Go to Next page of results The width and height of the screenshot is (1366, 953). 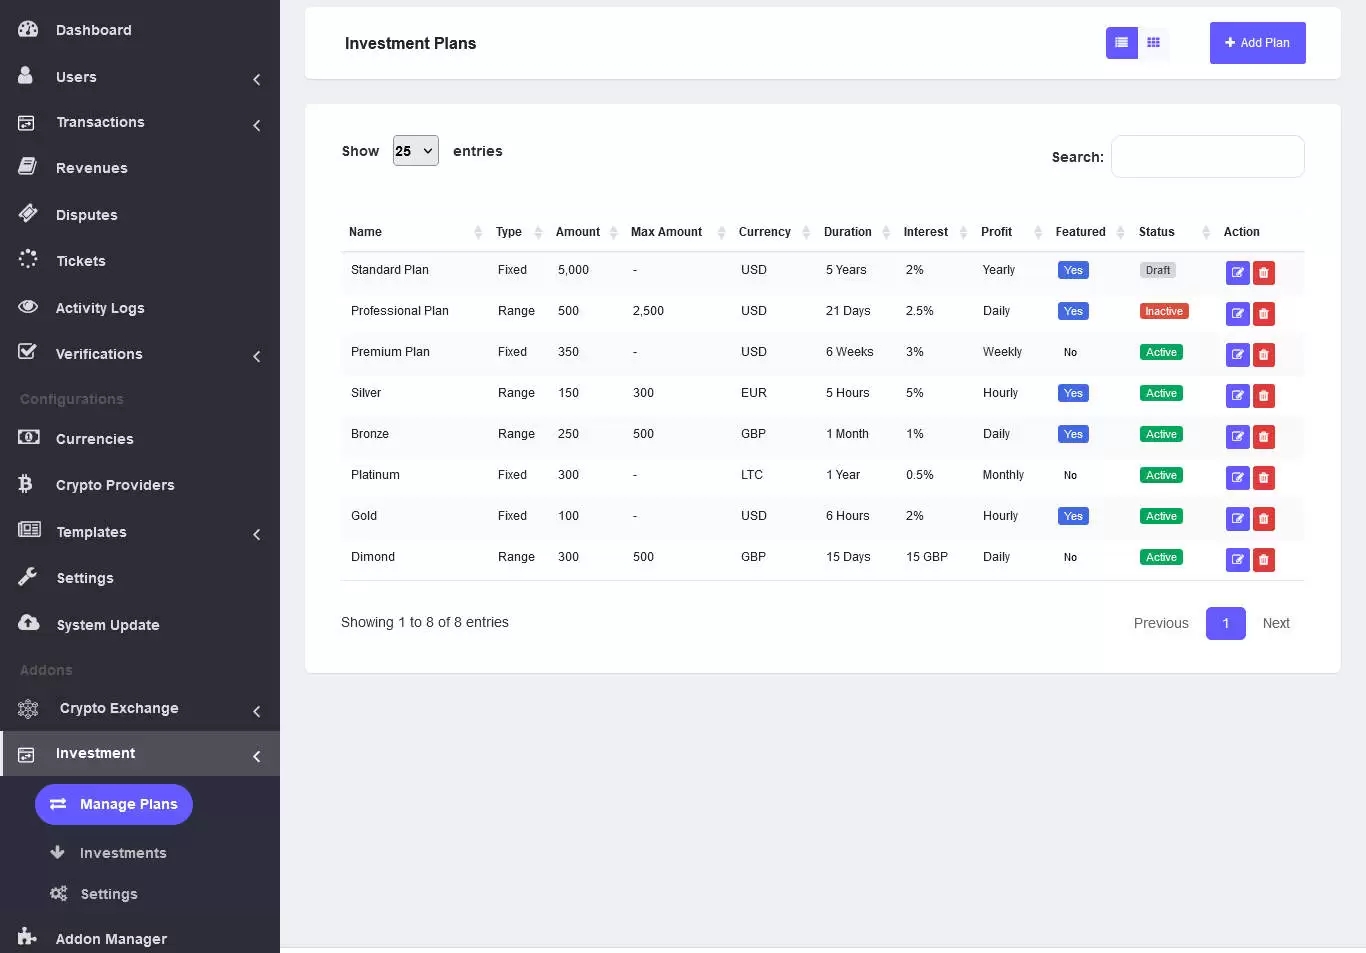1275,623
